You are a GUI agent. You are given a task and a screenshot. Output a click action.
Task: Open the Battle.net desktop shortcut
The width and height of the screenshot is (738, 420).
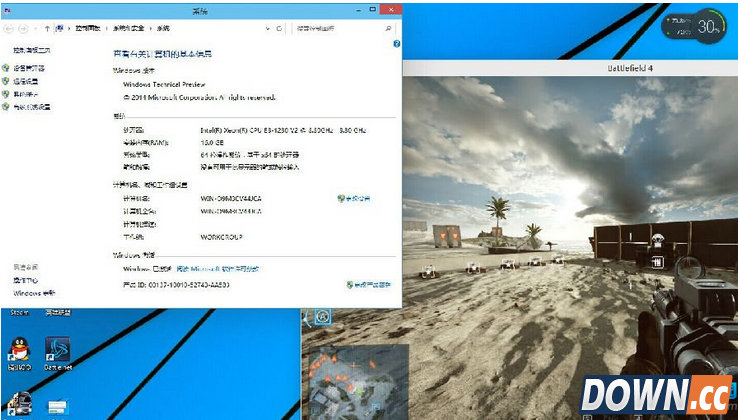(x=58, y=354)
